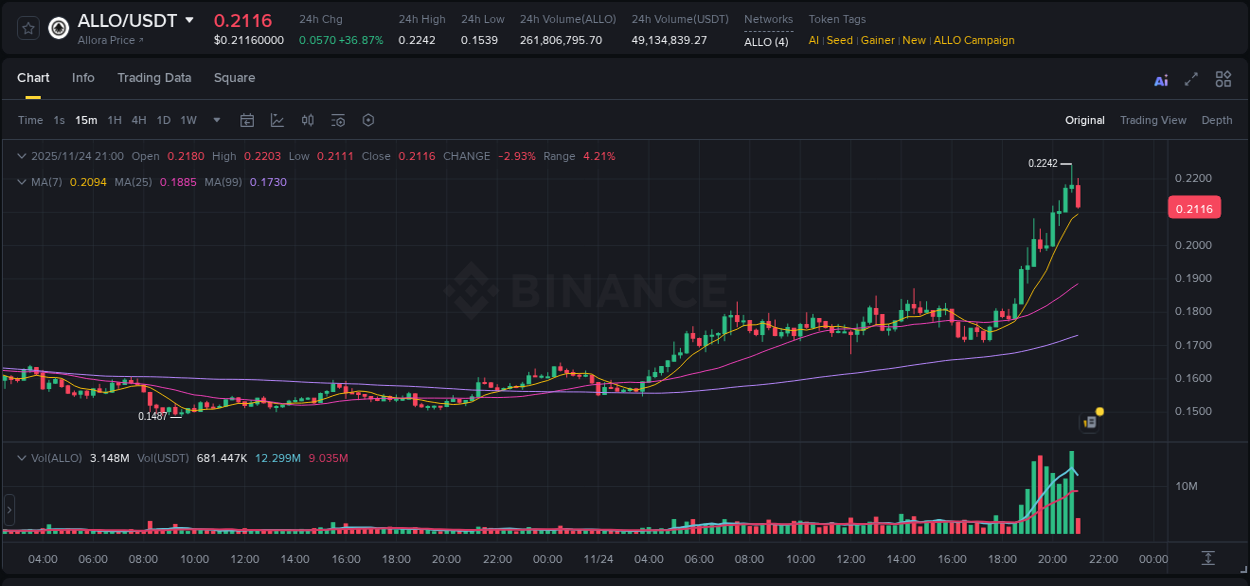
Task: Enter fullscreen using the diagonal arrows icon
Action: (1191, 78)
